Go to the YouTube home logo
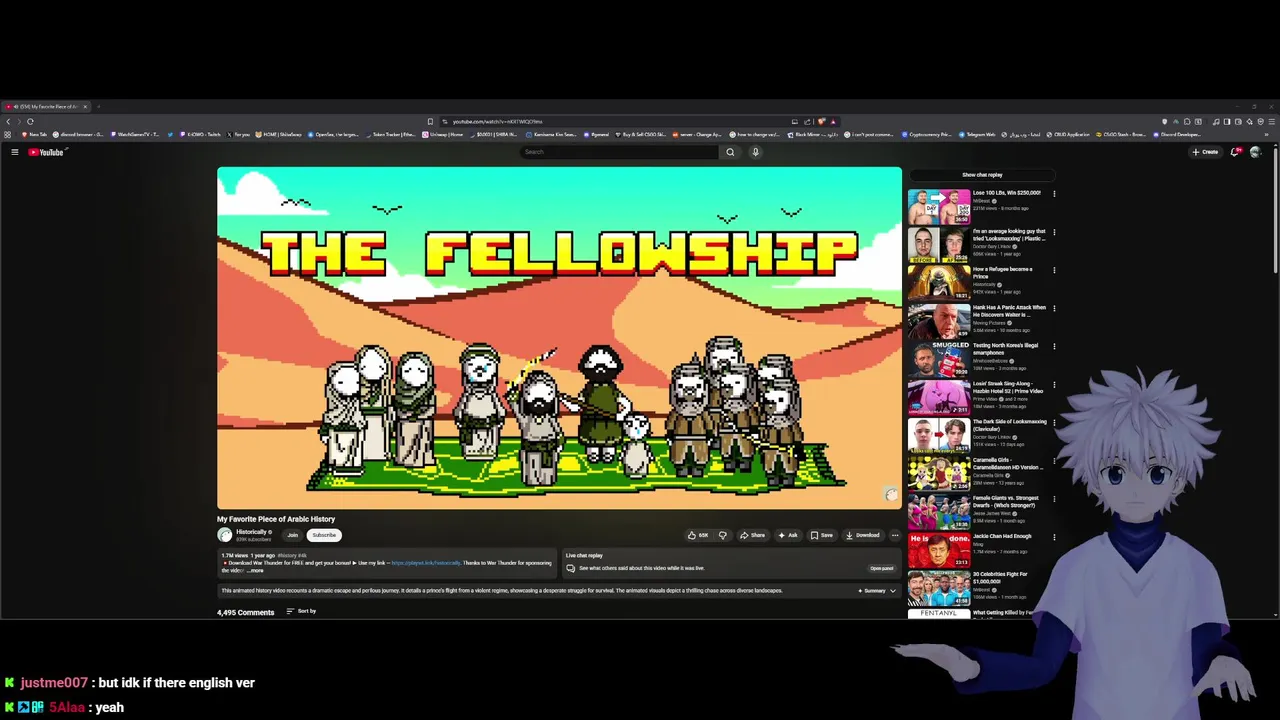The image size is (1280, 720). [x=46, y=152]
